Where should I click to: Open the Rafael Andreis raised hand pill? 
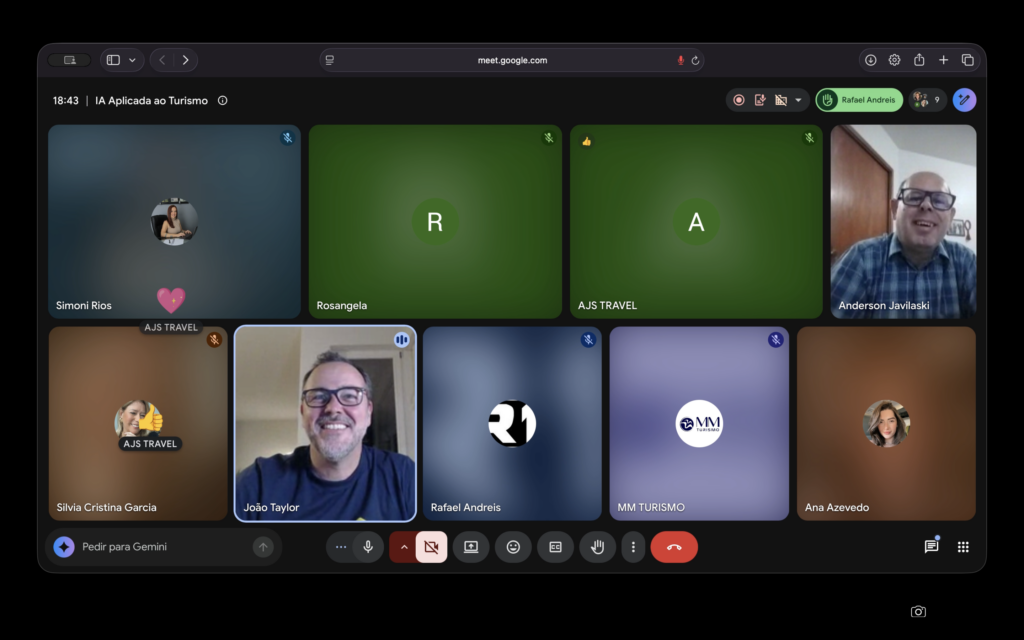pos(859,100)
